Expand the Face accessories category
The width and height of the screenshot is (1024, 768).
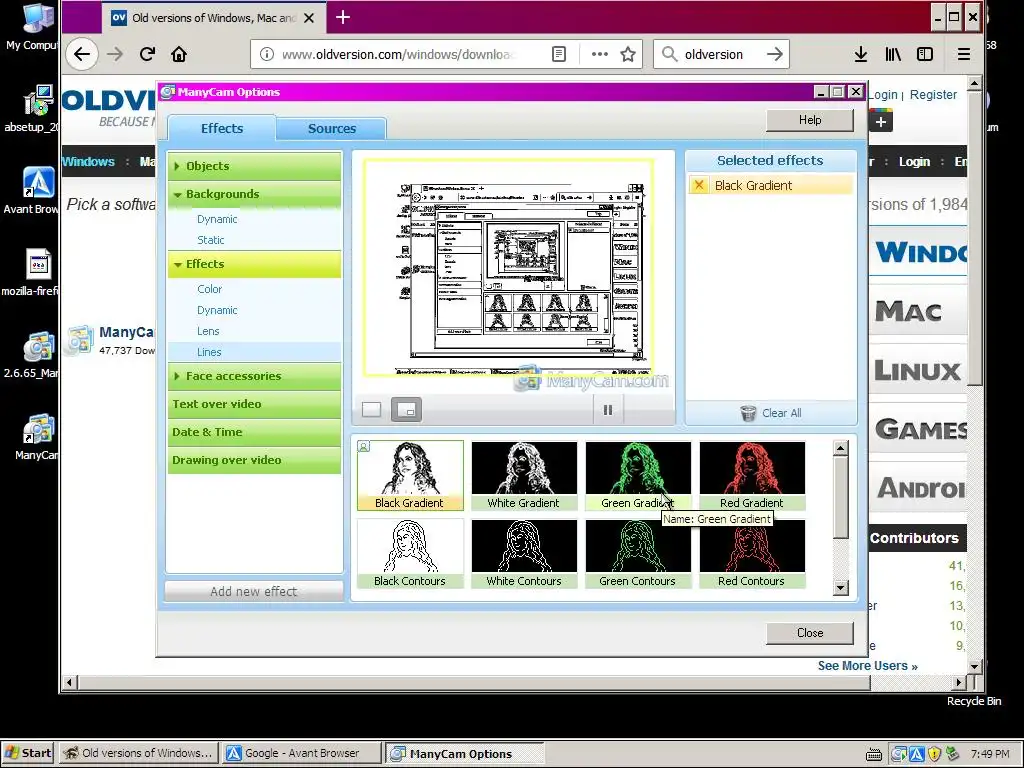click(x=255, y=376)
